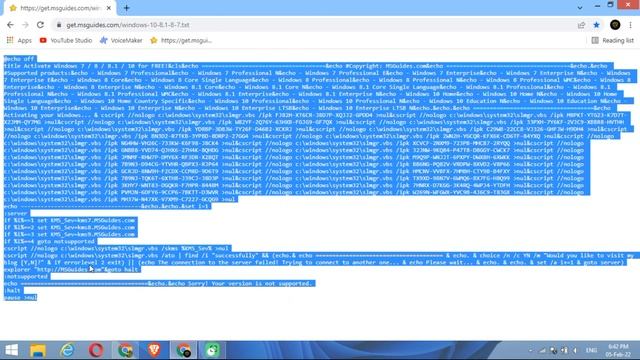Click the 'pause >nul' last line
This screenshot has height=360, width=640.
[x=20, y=298]
